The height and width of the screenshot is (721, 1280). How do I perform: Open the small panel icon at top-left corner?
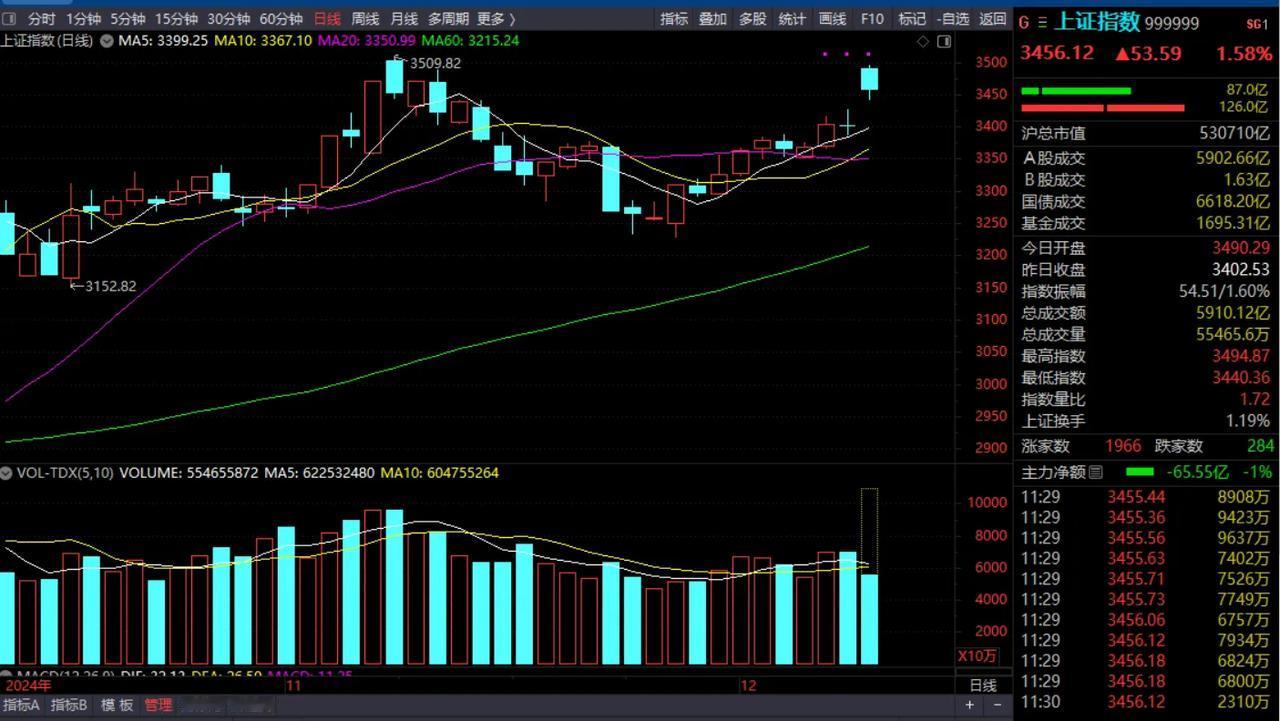click(11, 19)
